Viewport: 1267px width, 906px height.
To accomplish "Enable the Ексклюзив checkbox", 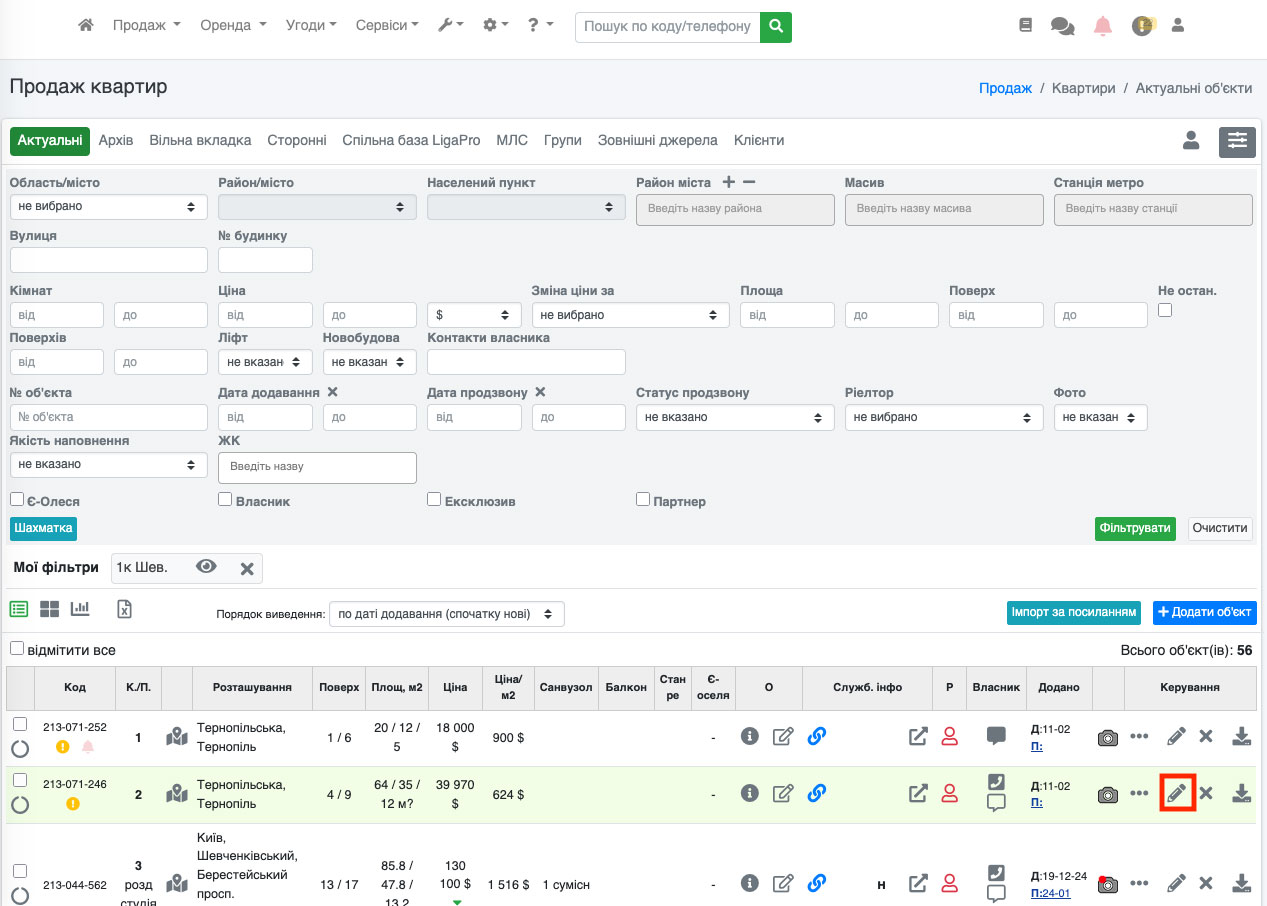I will (434, 499).
